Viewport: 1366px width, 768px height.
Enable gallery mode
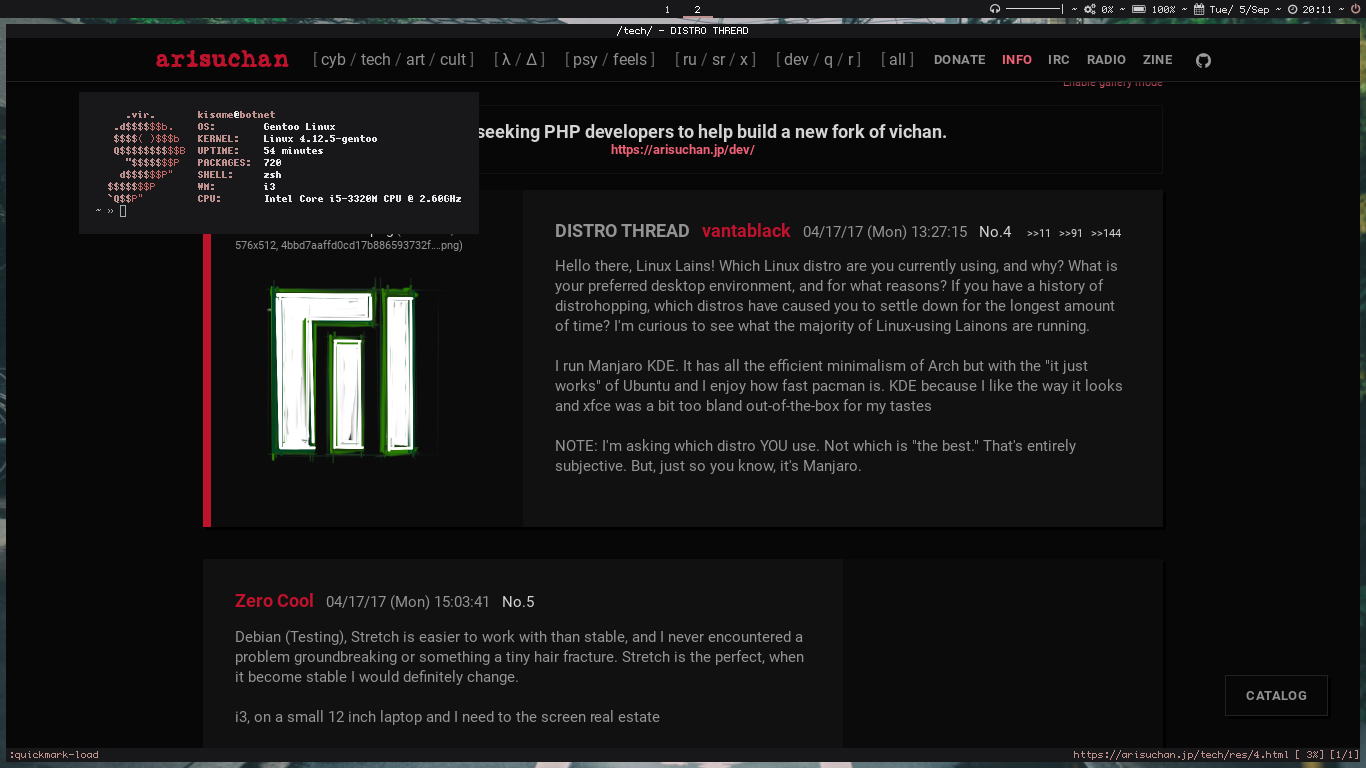[1112, 83]
